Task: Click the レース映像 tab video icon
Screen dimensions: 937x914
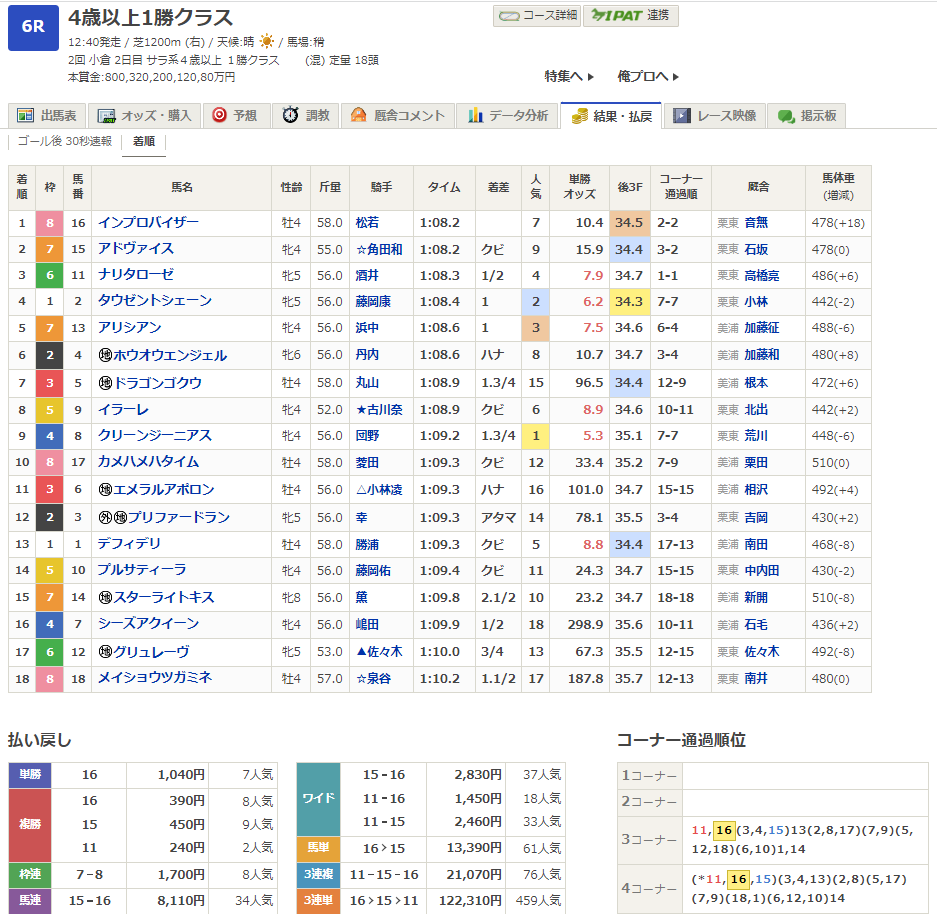Action: [682, 116]
